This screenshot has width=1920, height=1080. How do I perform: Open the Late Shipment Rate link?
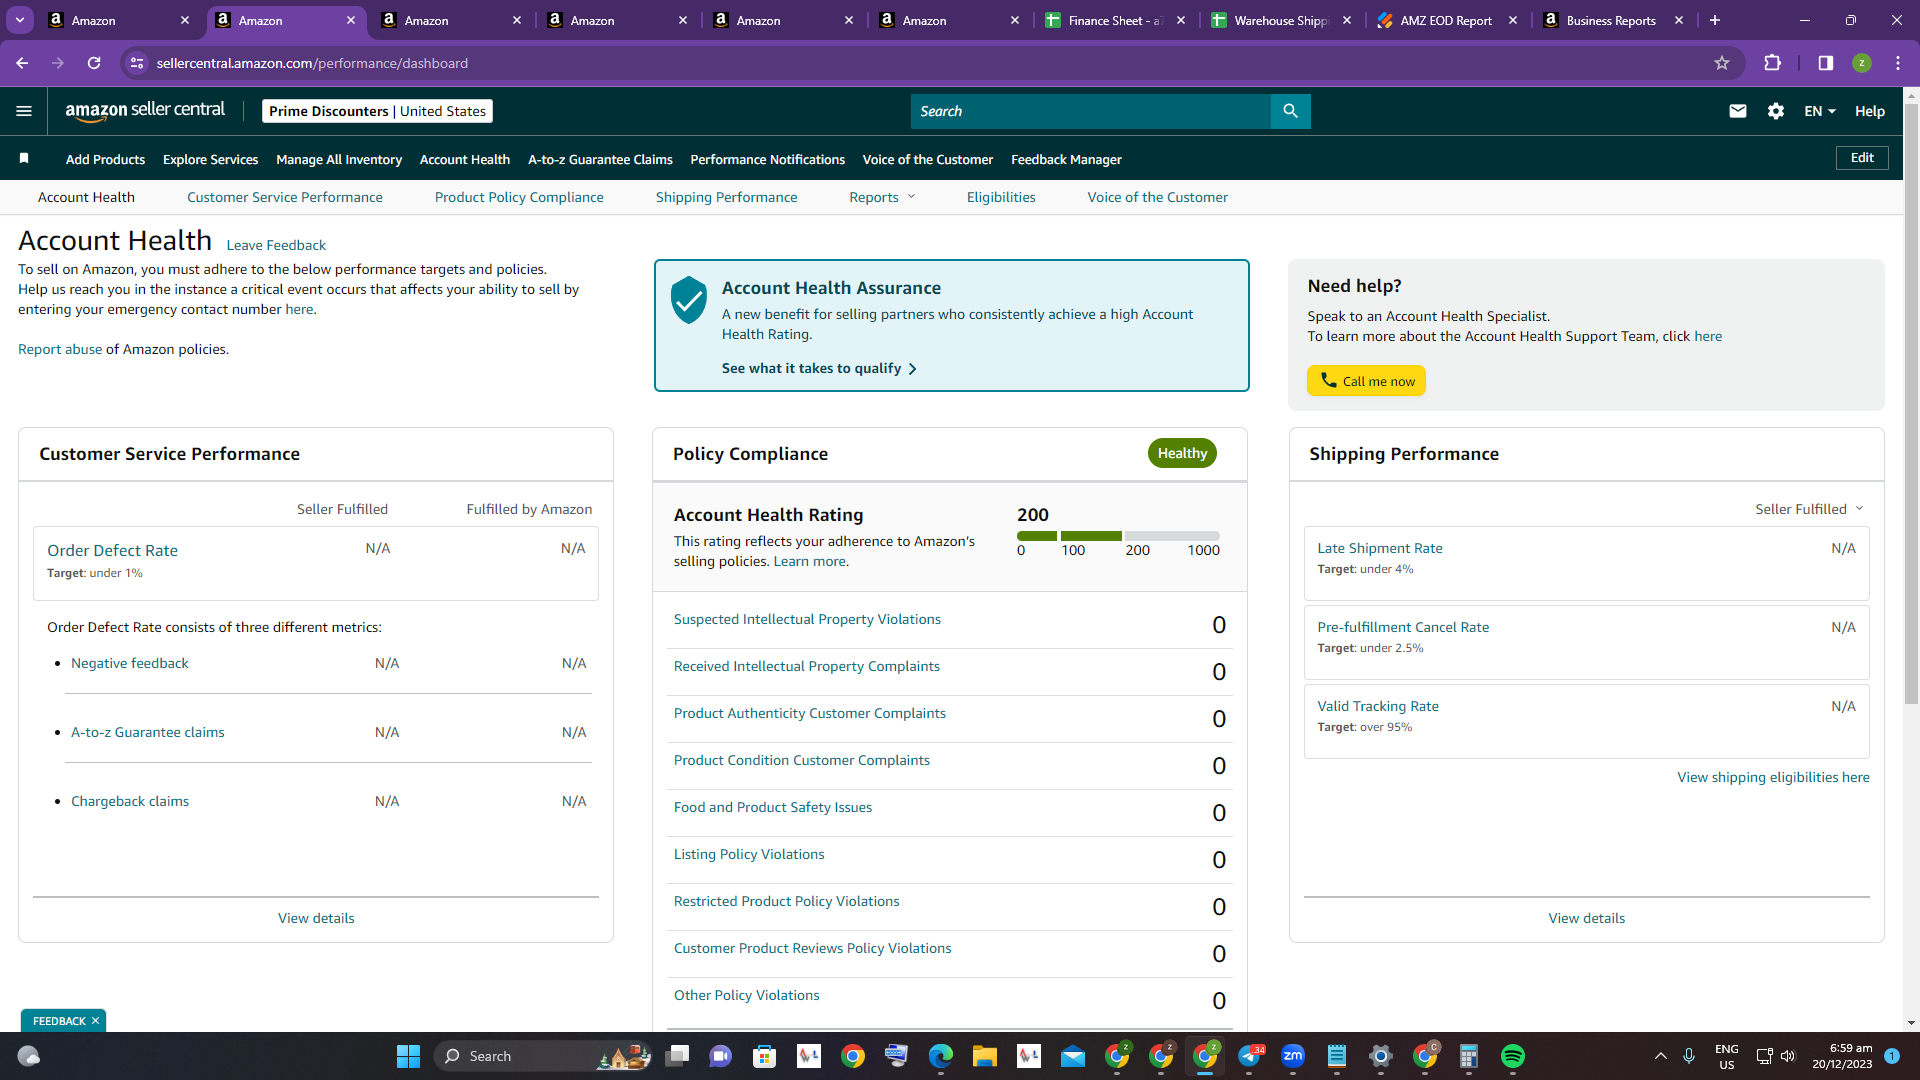coord(1380,548)
